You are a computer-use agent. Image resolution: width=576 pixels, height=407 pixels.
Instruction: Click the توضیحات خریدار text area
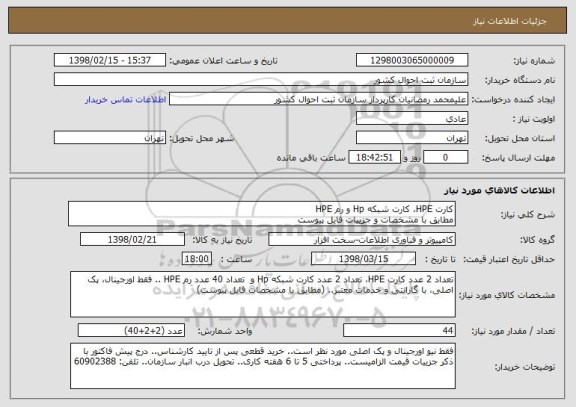point(263,366)
